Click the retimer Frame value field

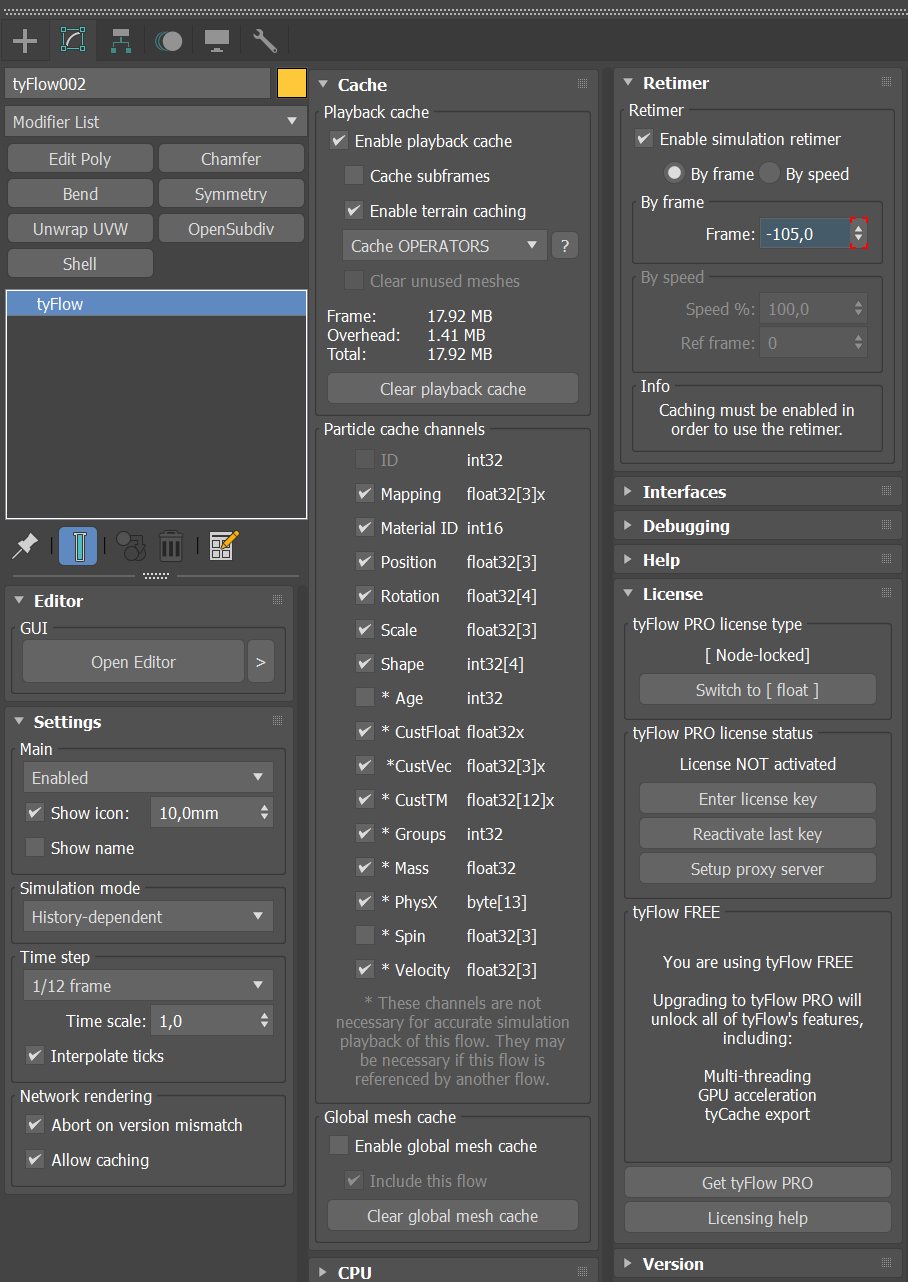tap(805, 234)
